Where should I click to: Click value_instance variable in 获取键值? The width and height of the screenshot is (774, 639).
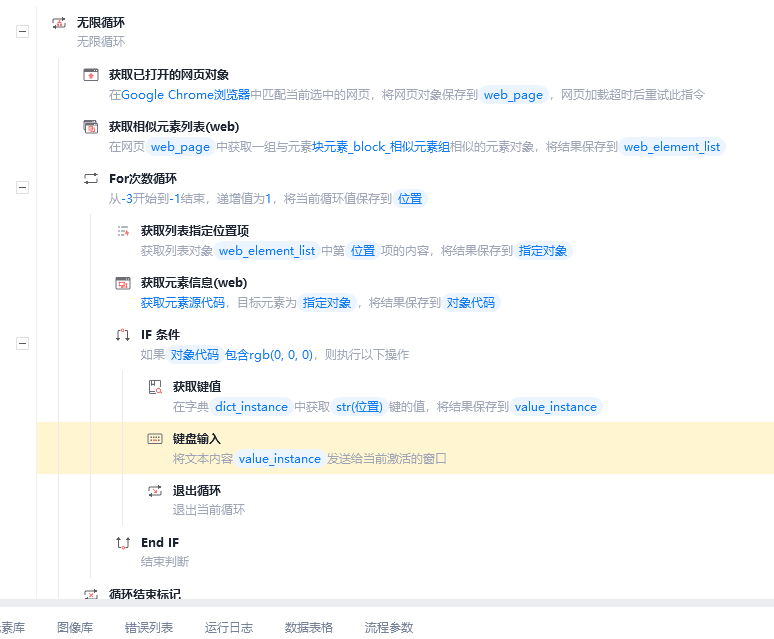coord(556,407)
